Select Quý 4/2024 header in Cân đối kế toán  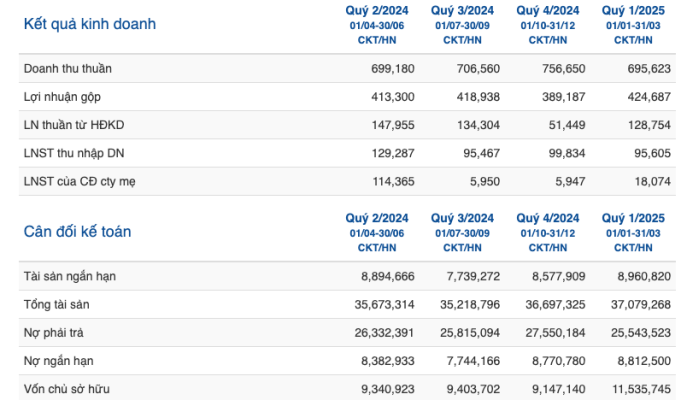548,218
